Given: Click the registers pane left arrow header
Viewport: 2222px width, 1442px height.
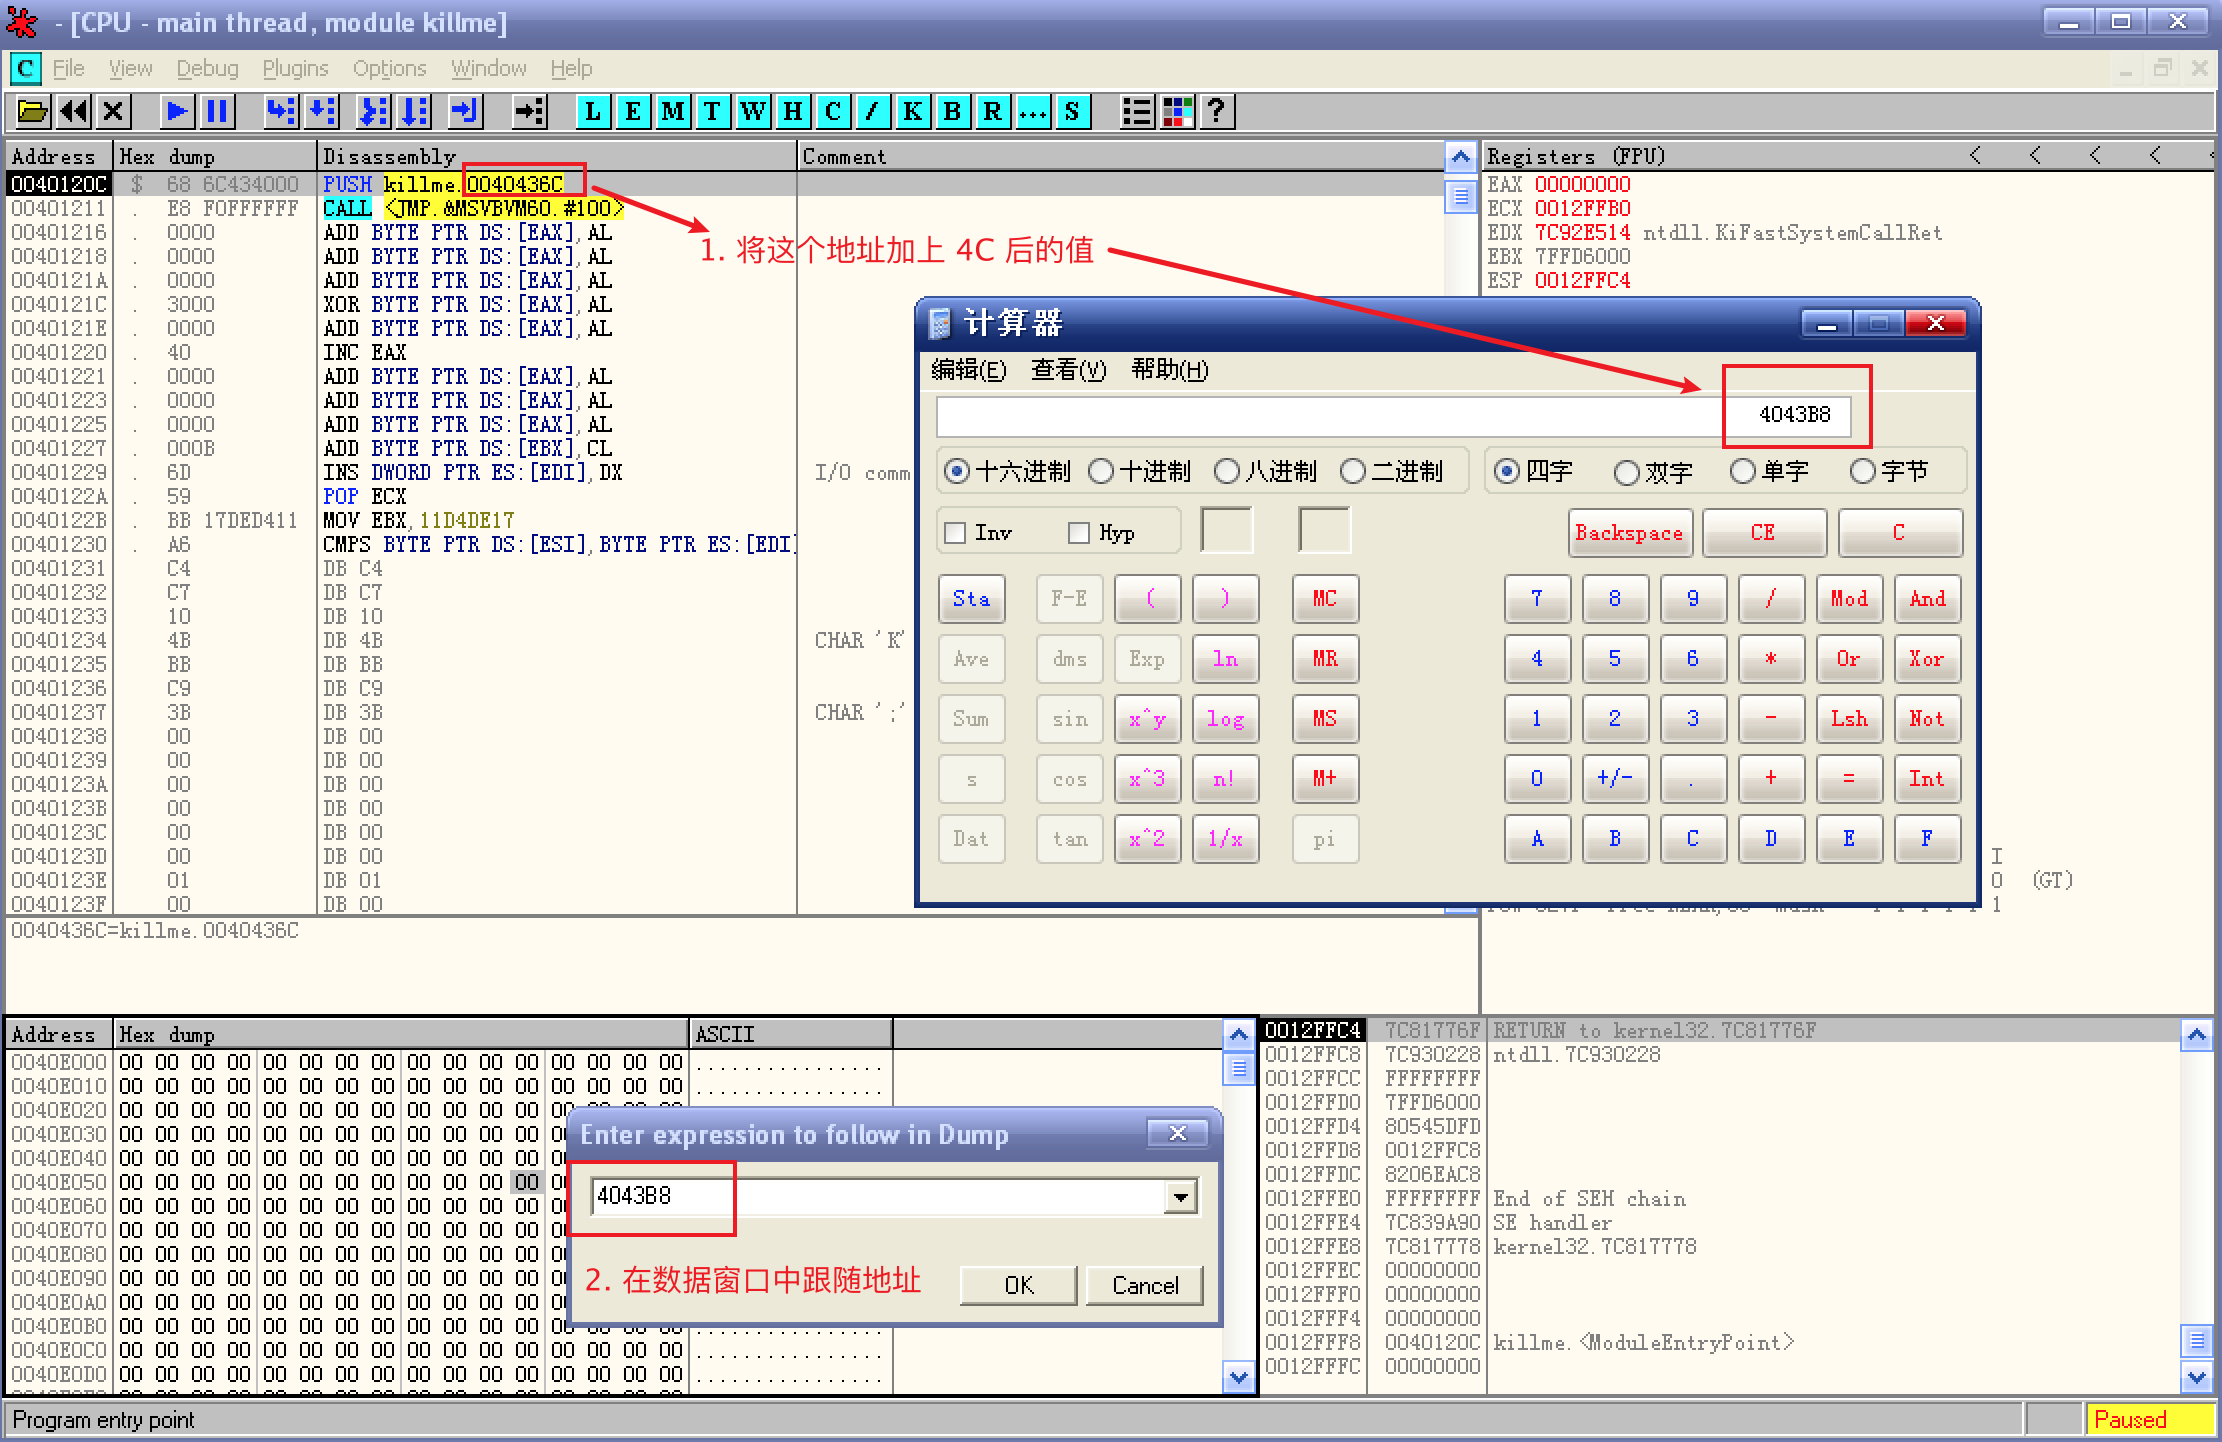Looking at the screenshot, I should [x=1975, y=156].
